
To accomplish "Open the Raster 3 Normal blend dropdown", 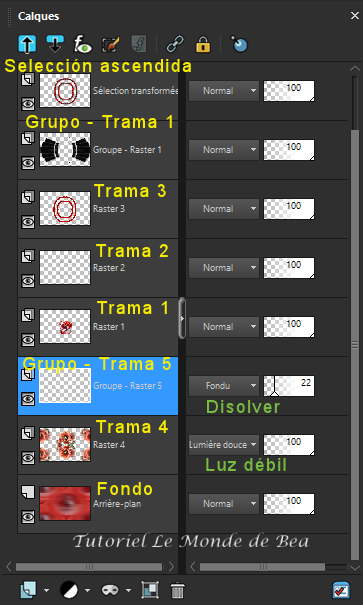I will tap(224, 209).
